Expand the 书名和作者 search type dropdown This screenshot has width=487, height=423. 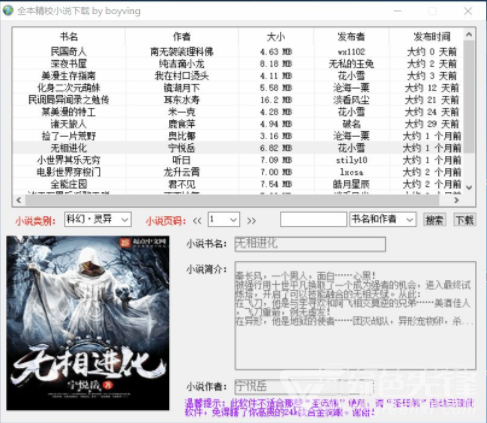point(383,220)
